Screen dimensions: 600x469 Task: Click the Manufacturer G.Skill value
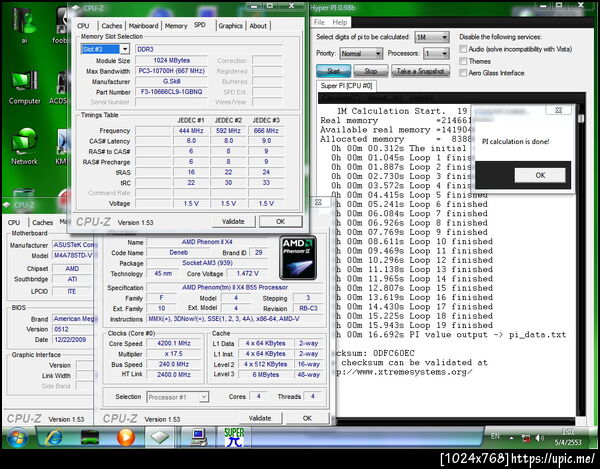171,81
